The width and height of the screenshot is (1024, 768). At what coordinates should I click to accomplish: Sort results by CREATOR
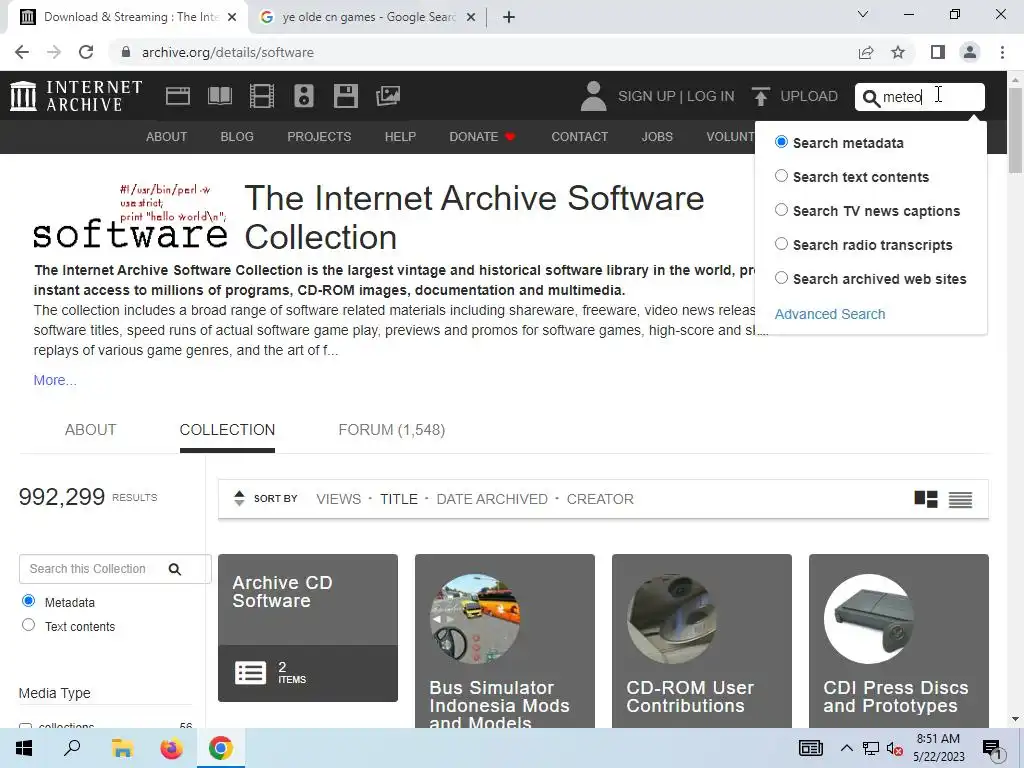coord(600,499)
